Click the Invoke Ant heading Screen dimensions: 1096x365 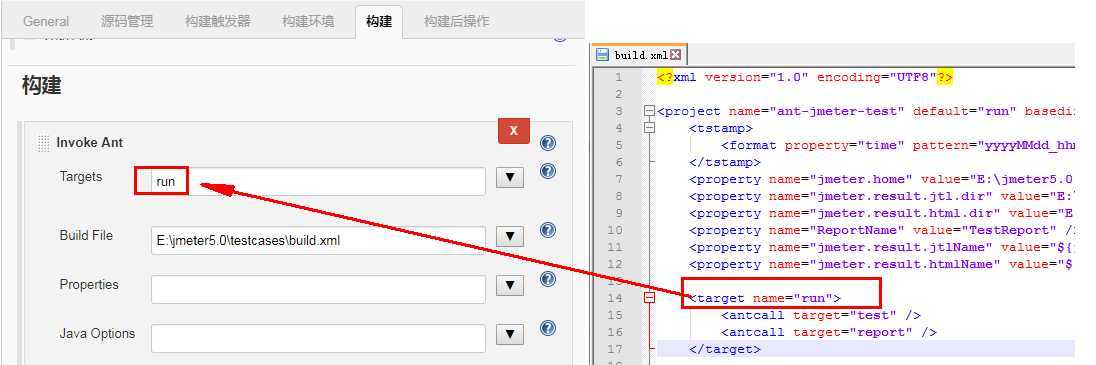point(89,143)
